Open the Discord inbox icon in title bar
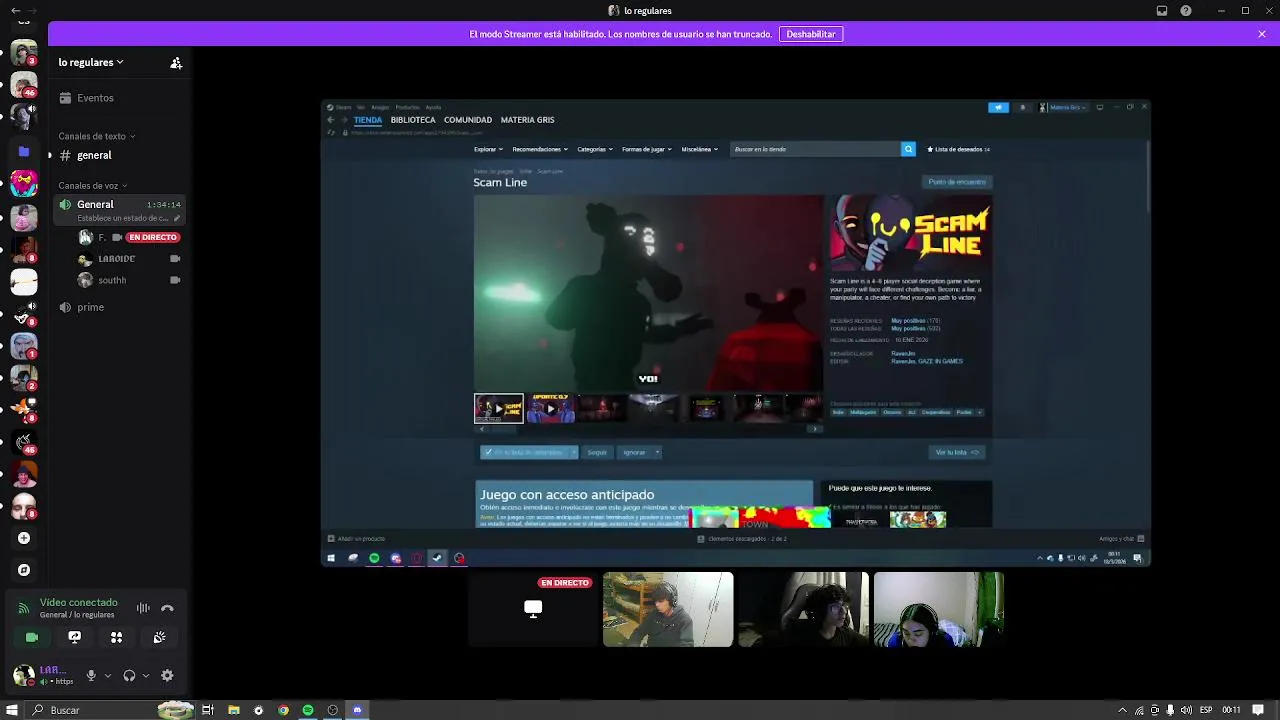The width and height of the screenshot is (1280, 720). [x=1162, y=11]
